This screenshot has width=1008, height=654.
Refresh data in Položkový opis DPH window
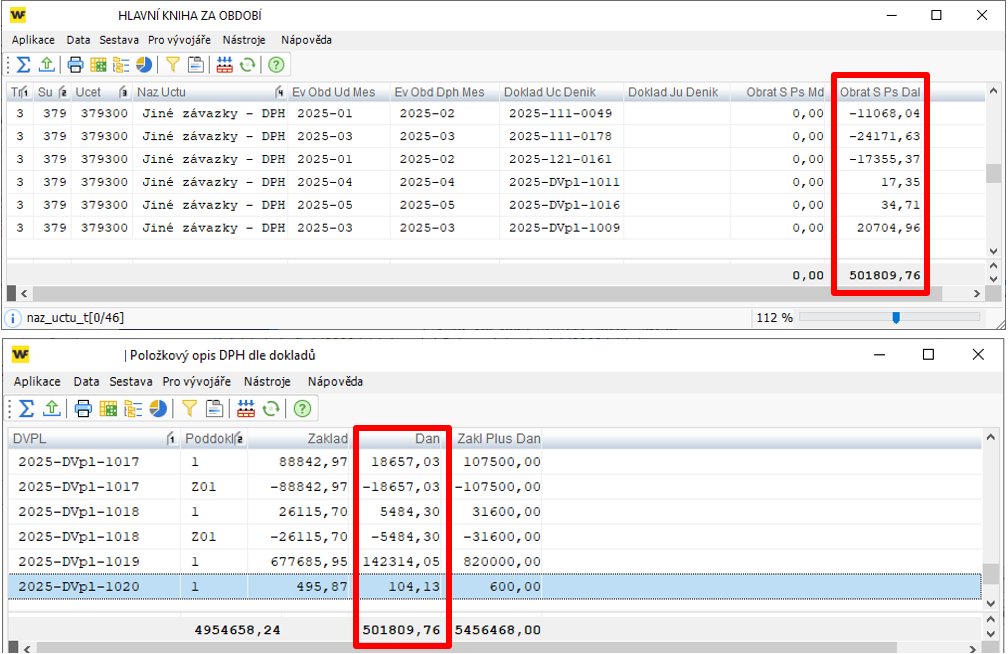tap(269, 408)
